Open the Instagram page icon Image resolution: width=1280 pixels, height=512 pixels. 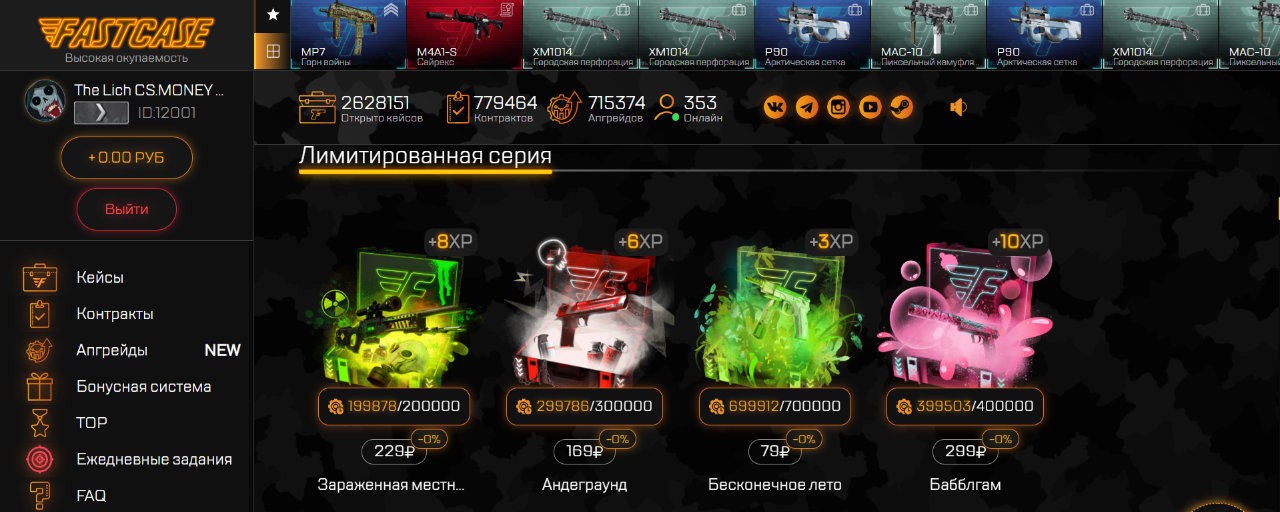pyautogui.click(x=838, y=106)
